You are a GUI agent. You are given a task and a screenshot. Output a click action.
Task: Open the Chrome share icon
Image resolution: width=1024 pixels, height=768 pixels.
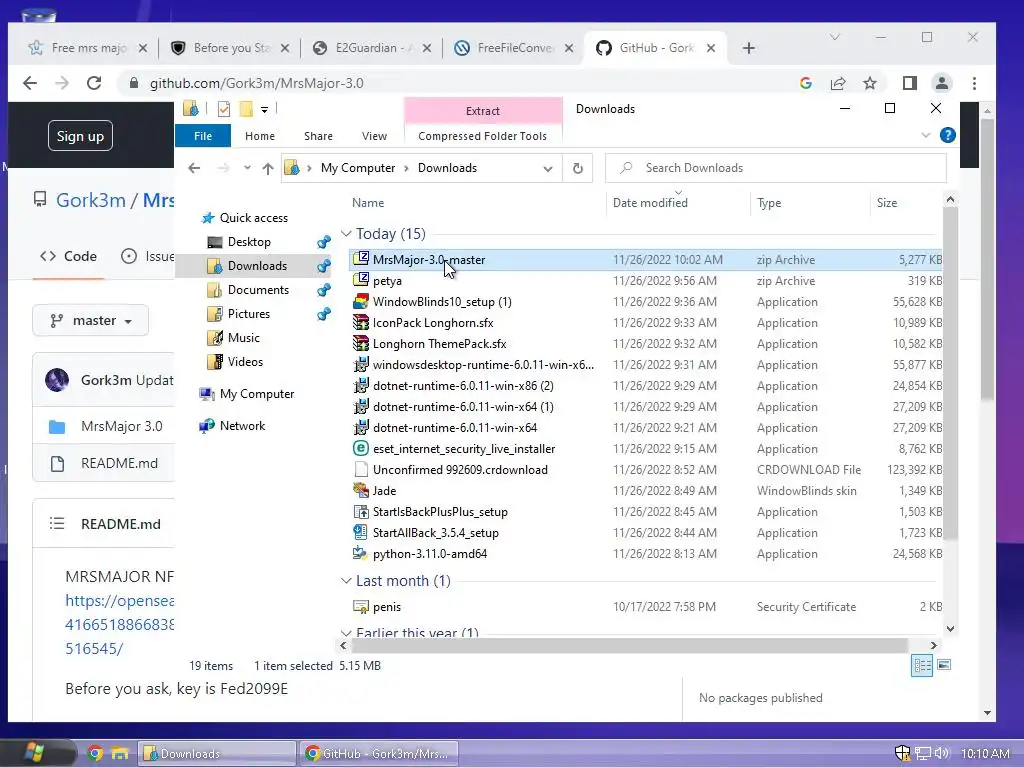(838, 83)
